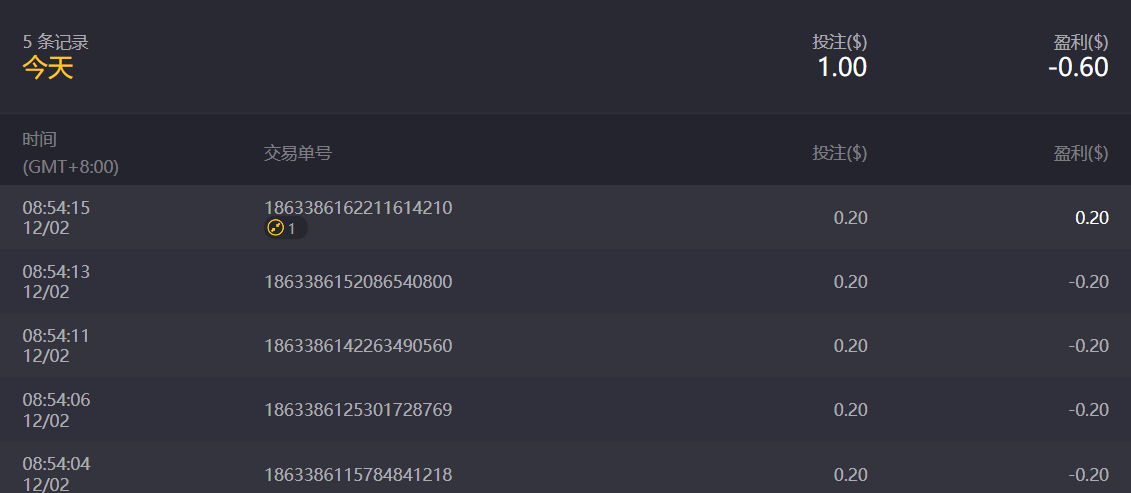
Task: Click the winning 0.20 profit in the first row
Action: [x=1092, y=218]
